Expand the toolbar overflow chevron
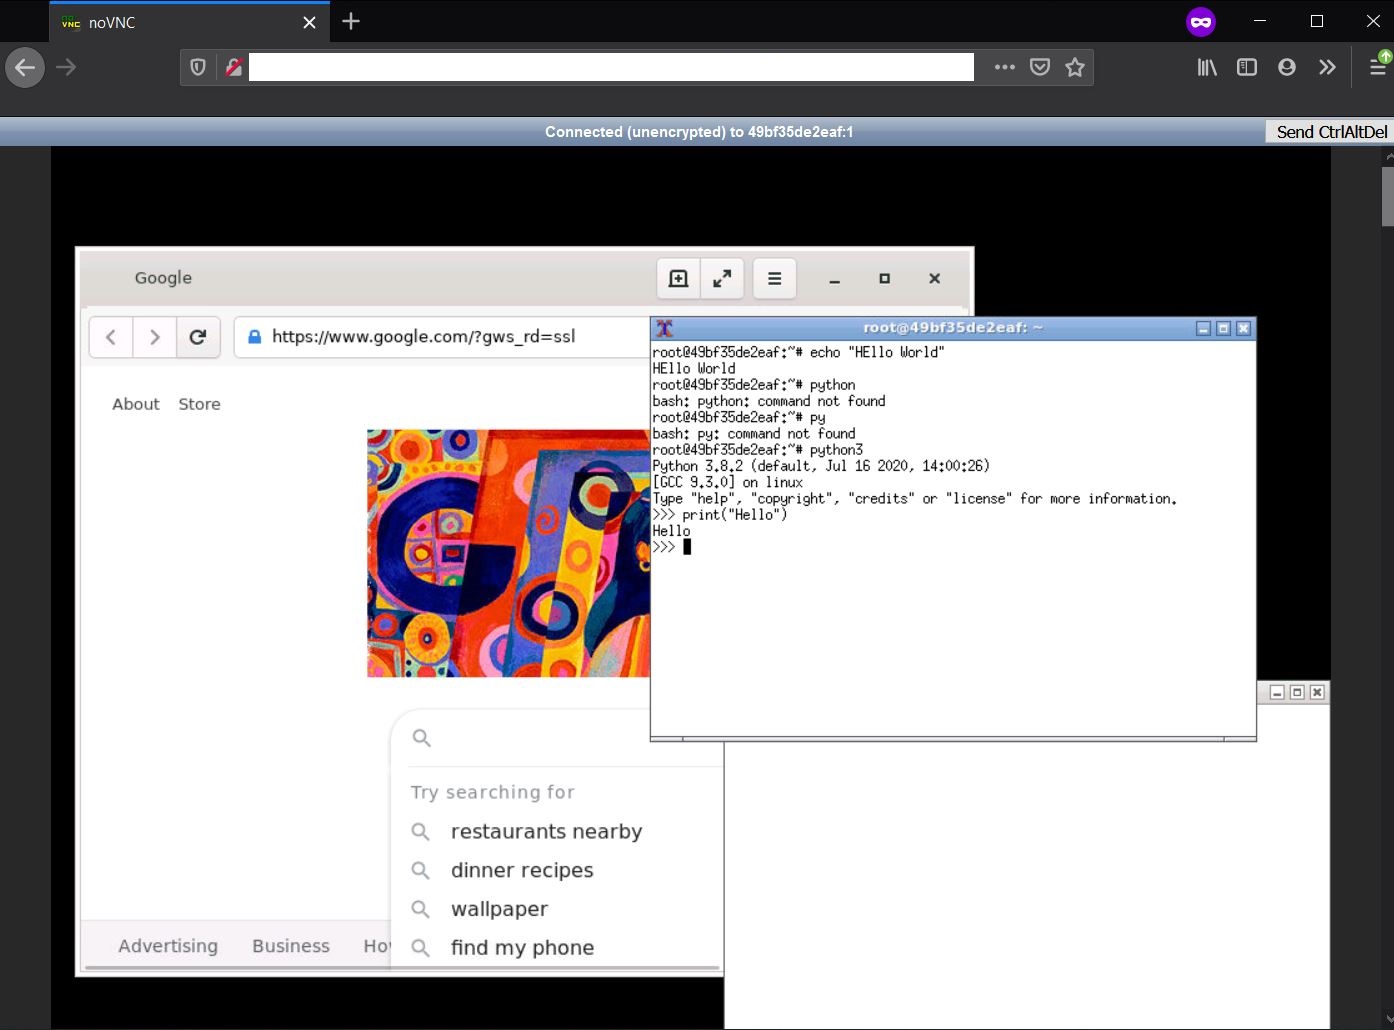Viewport: 1394px width, 1030px height. (1327, 67)
